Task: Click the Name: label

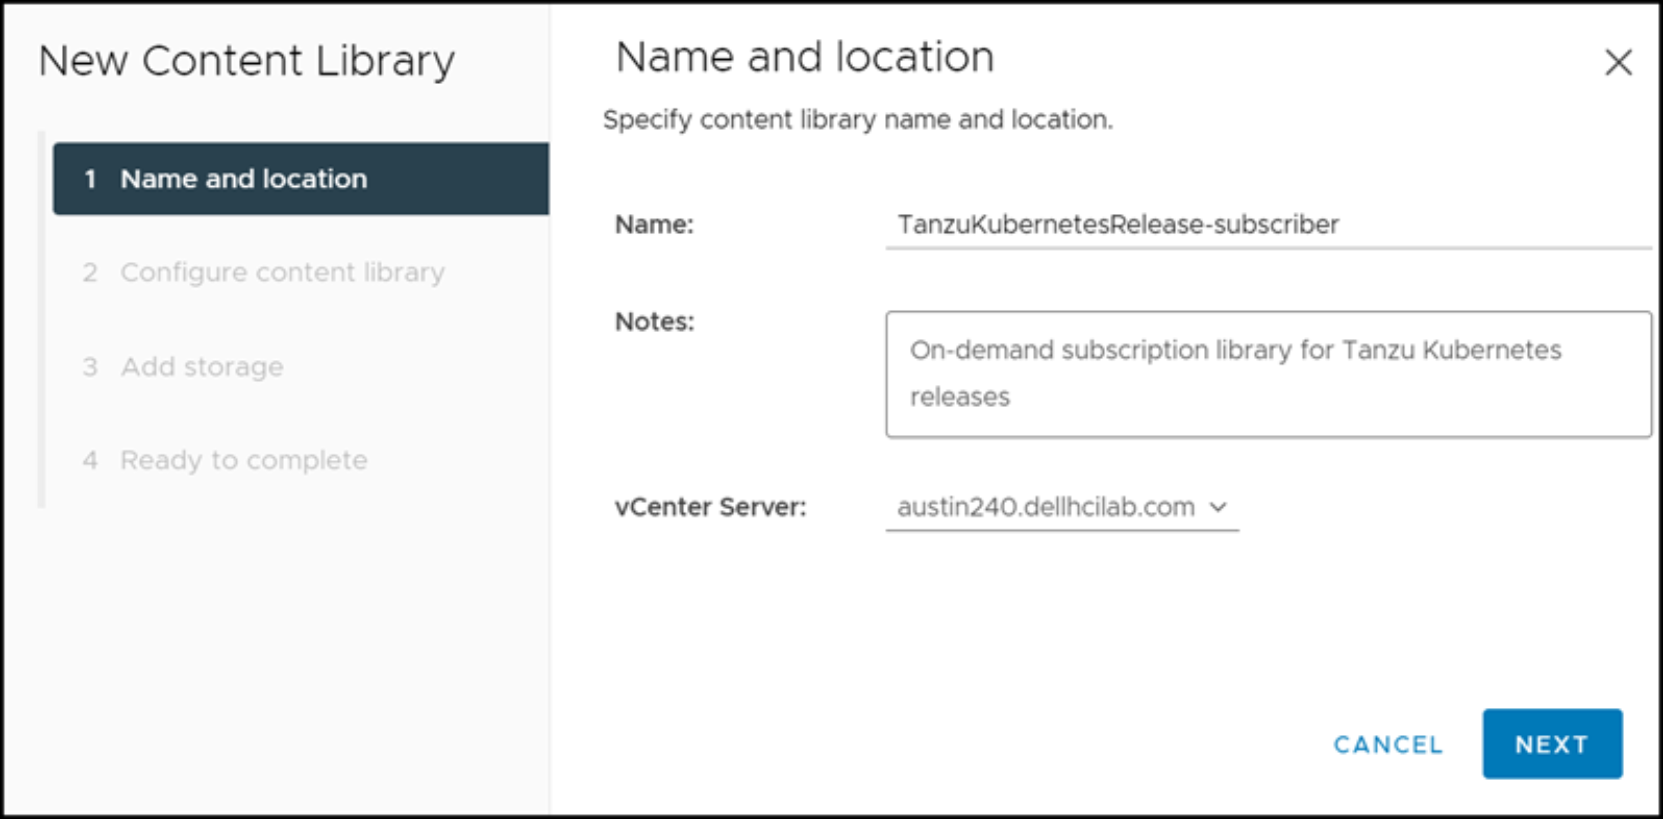Action: pyautogui.click(x=654, y=225)
